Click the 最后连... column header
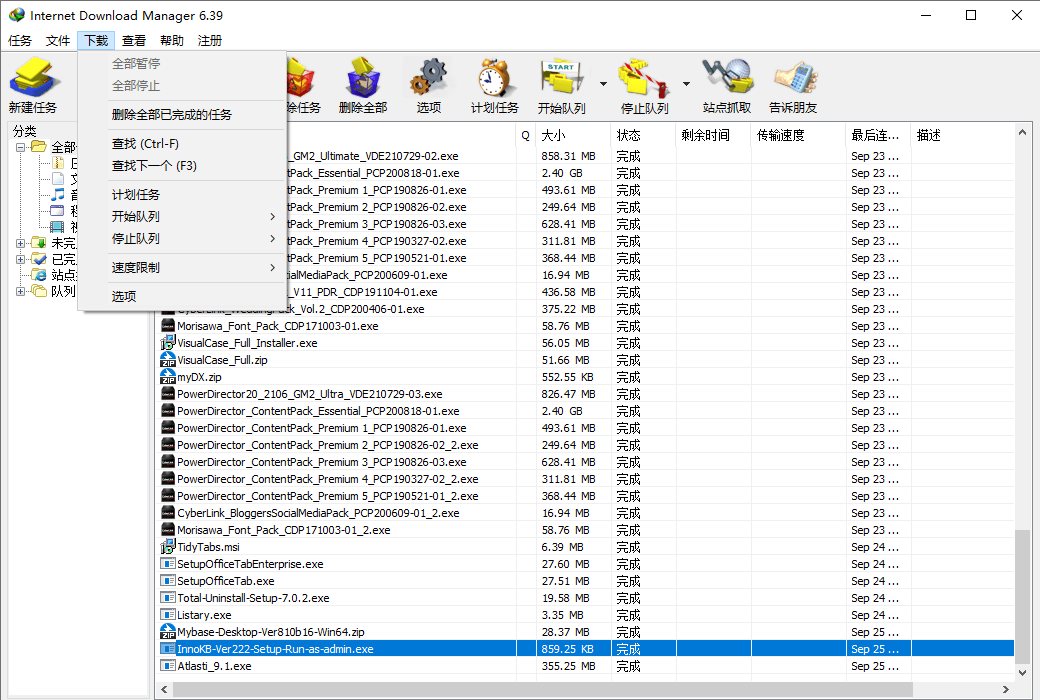 tap(878, 135)
